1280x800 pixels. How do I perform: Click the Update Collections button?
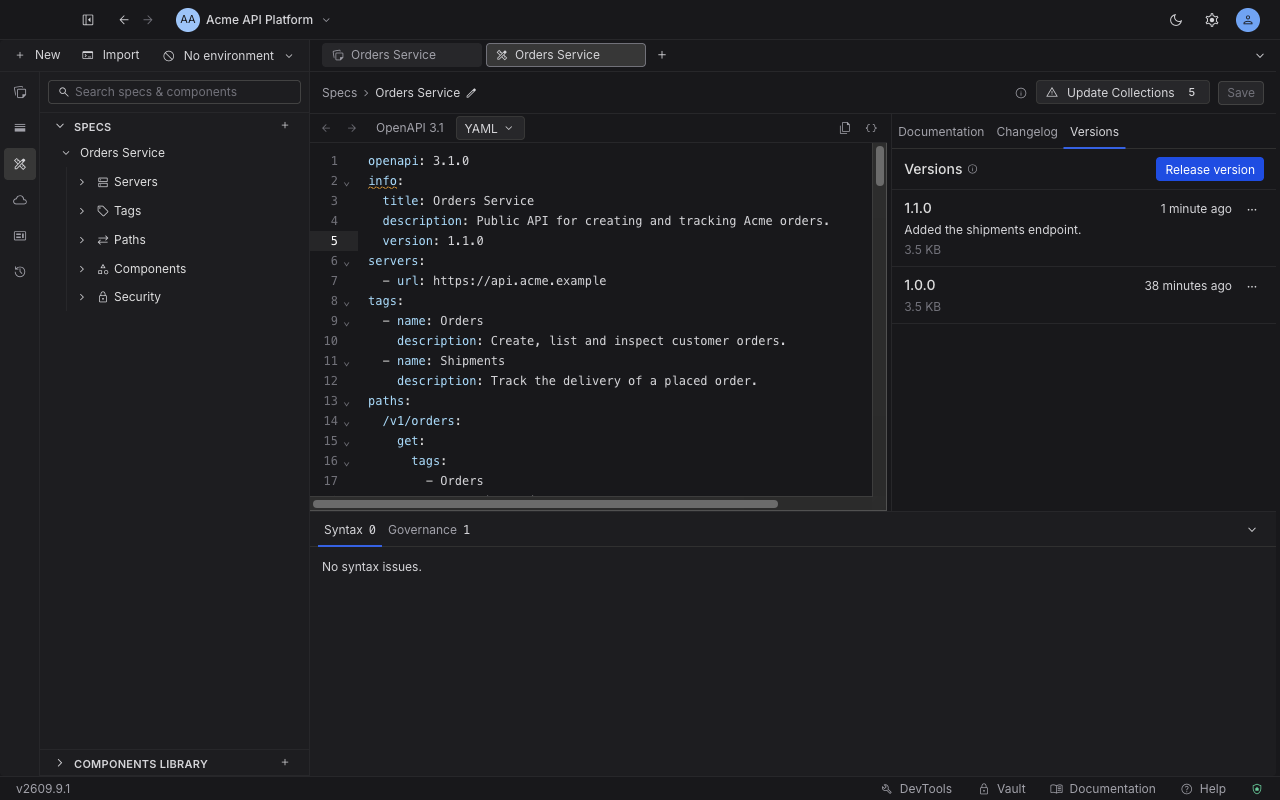point(1122,93)
